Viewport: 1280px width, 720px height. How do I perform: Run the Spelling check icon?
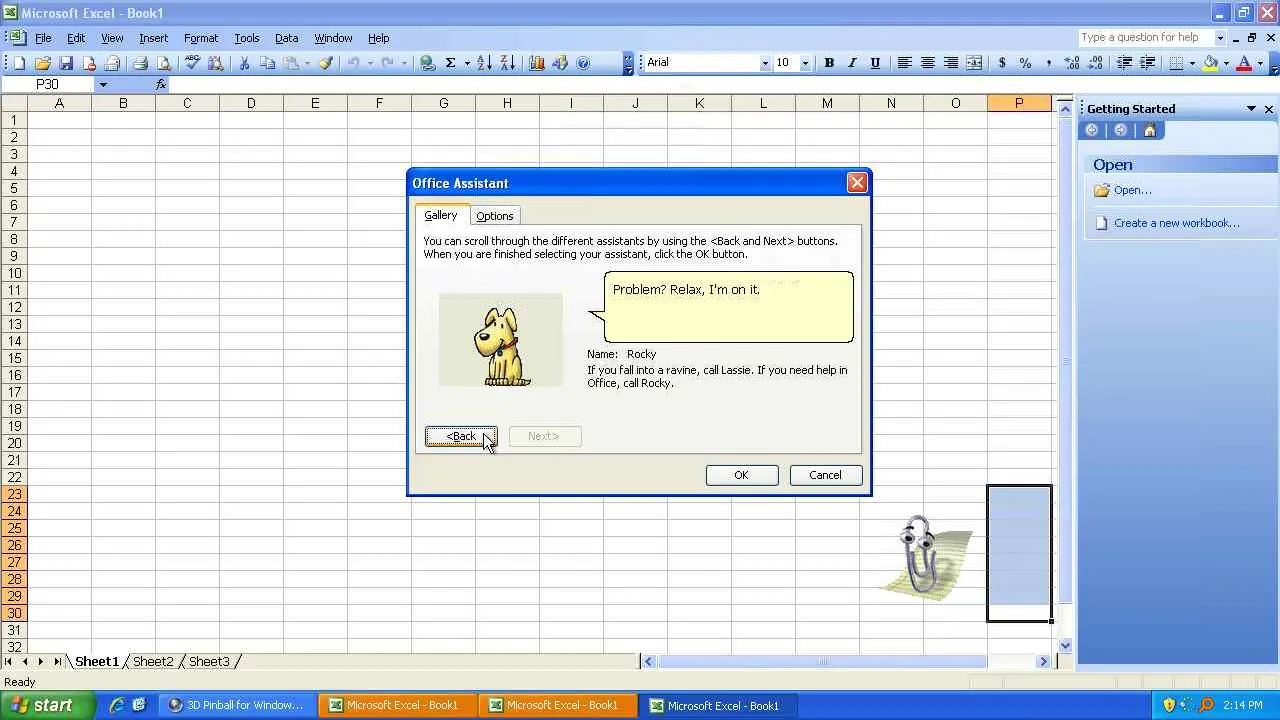click(192, 63)
